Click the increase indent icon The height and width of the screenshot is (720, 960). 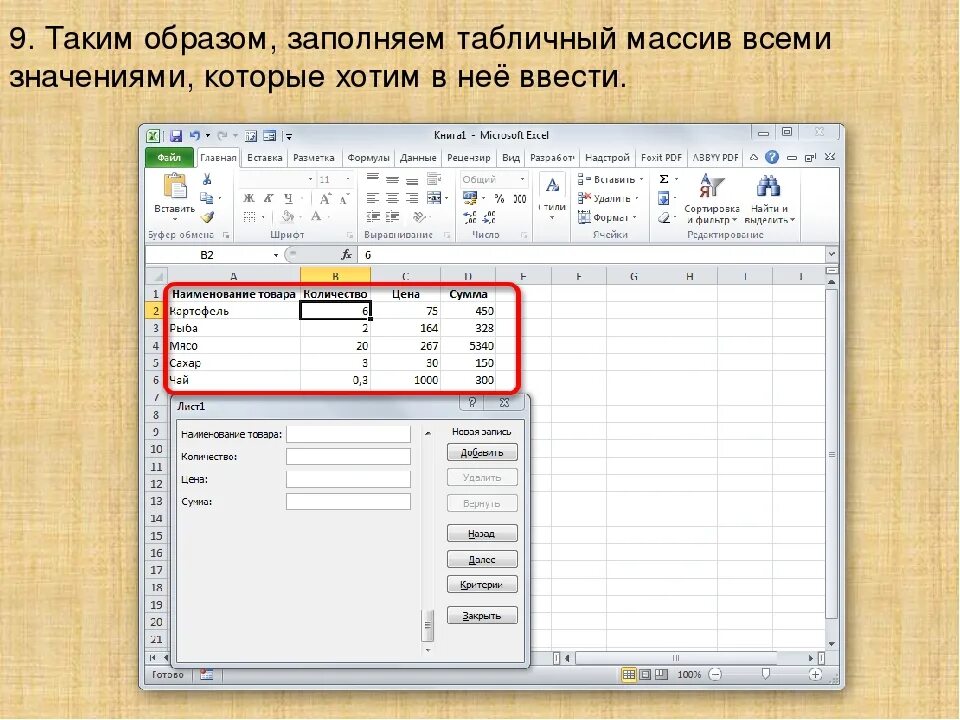tap(392, 216)
